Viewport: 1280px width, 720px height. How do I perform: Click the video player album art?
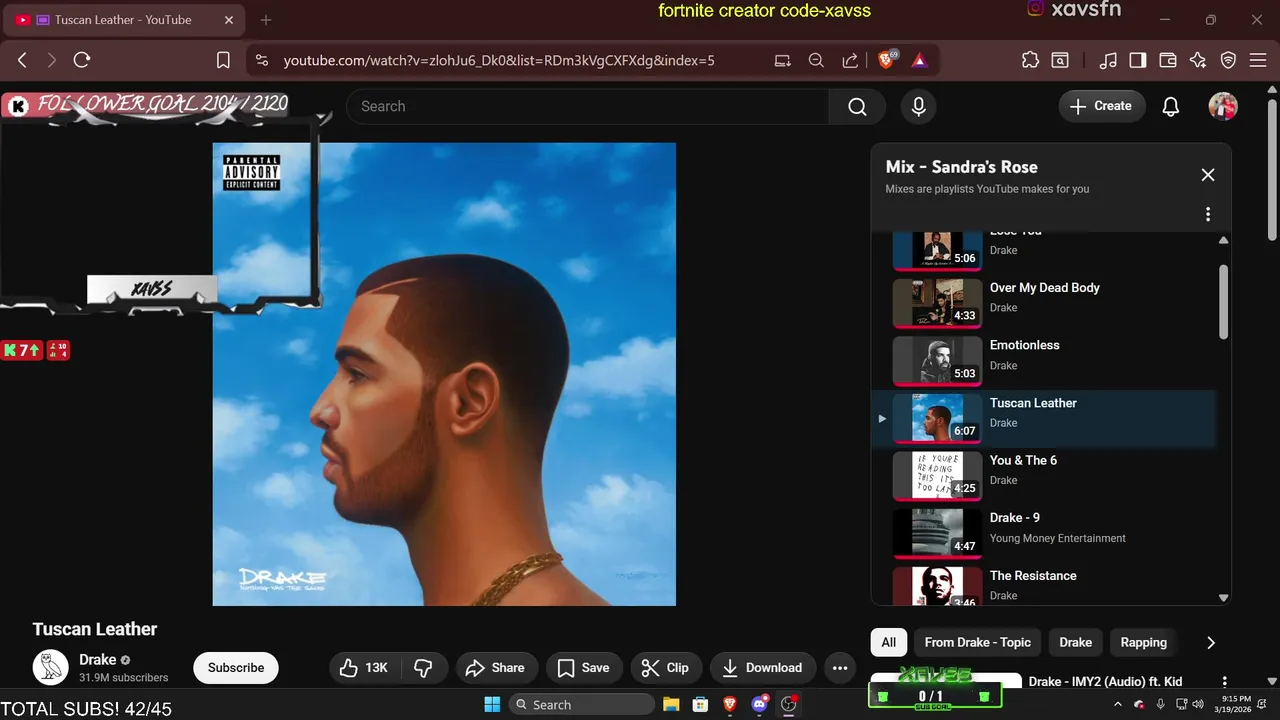(444, 374)
